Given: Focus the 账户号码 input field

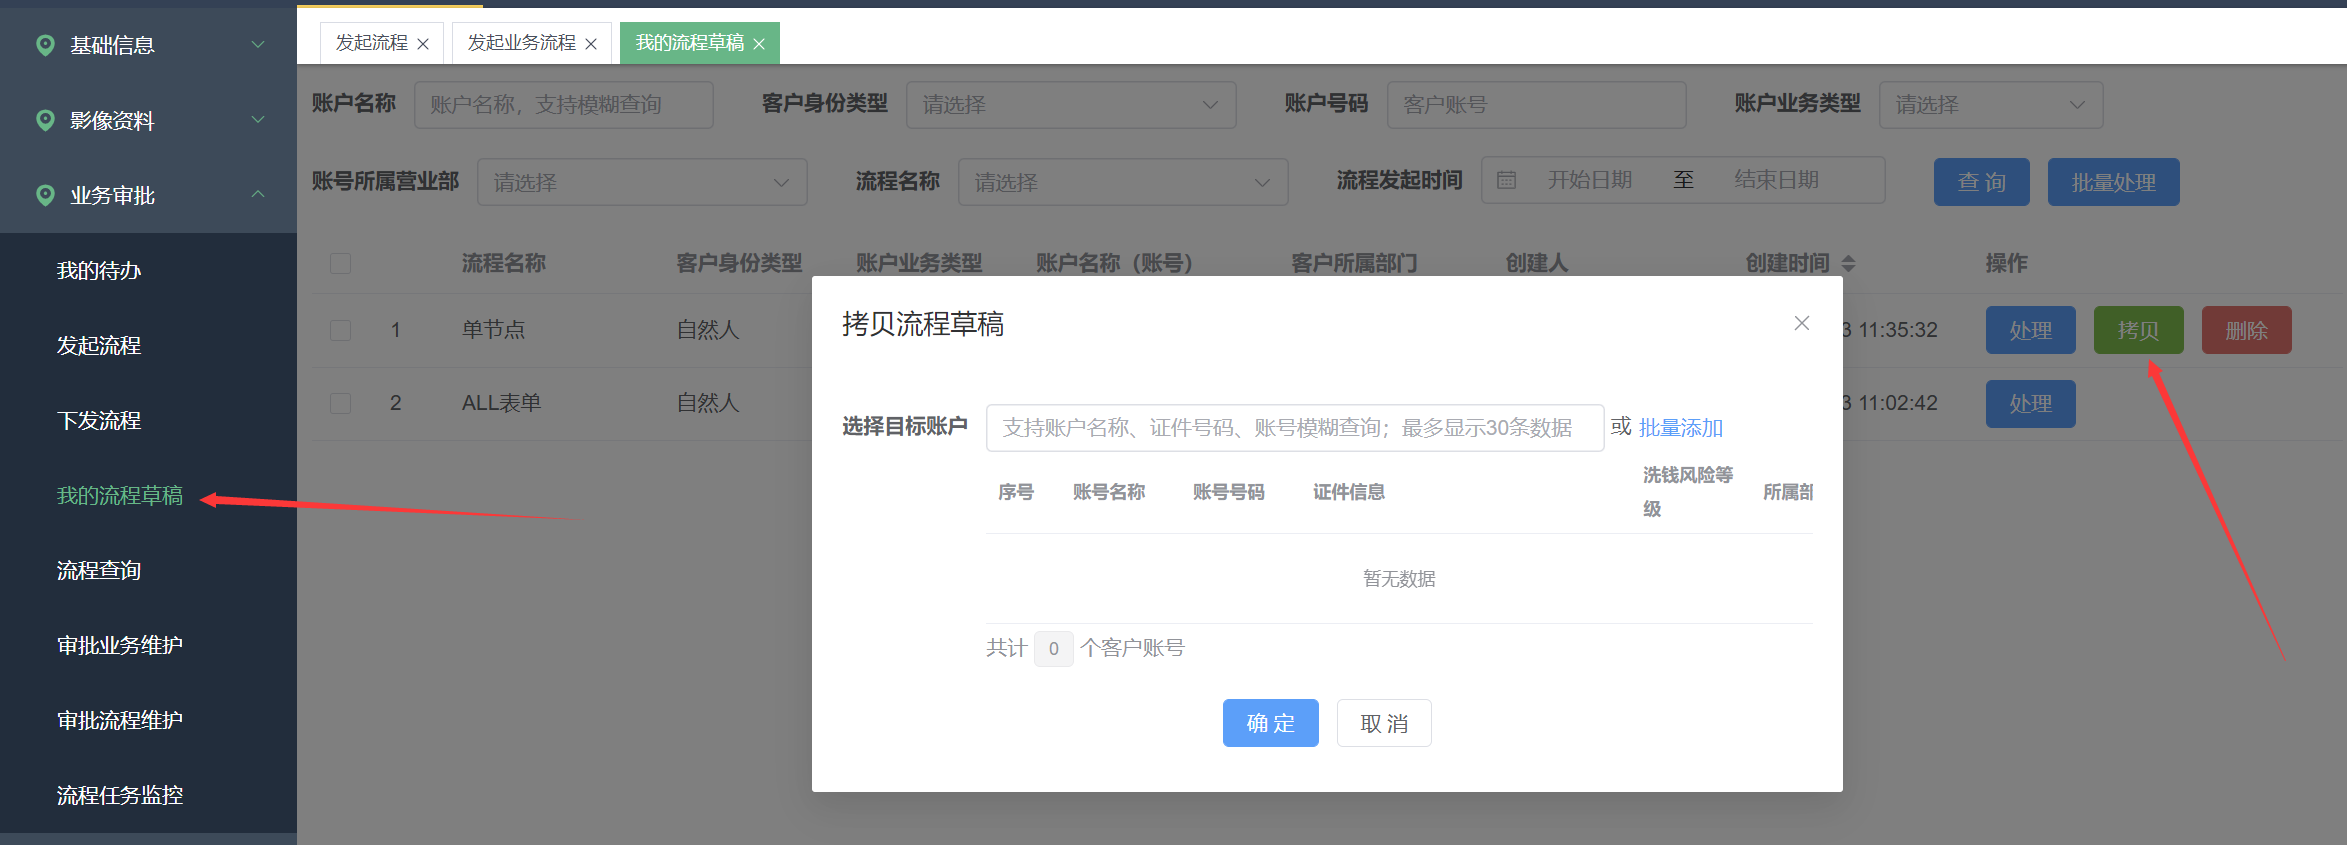Looking at the screenshot, I should tap(1537, 105).
